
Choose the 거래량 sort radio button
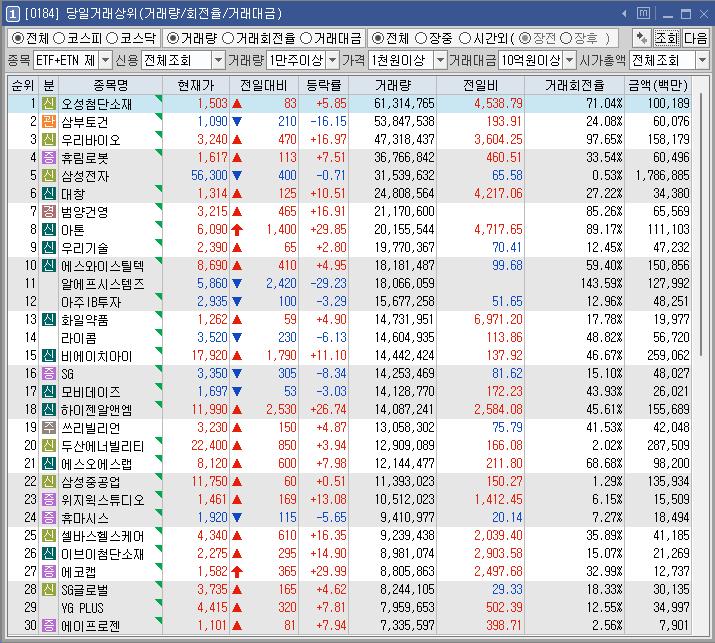point(172,38)
